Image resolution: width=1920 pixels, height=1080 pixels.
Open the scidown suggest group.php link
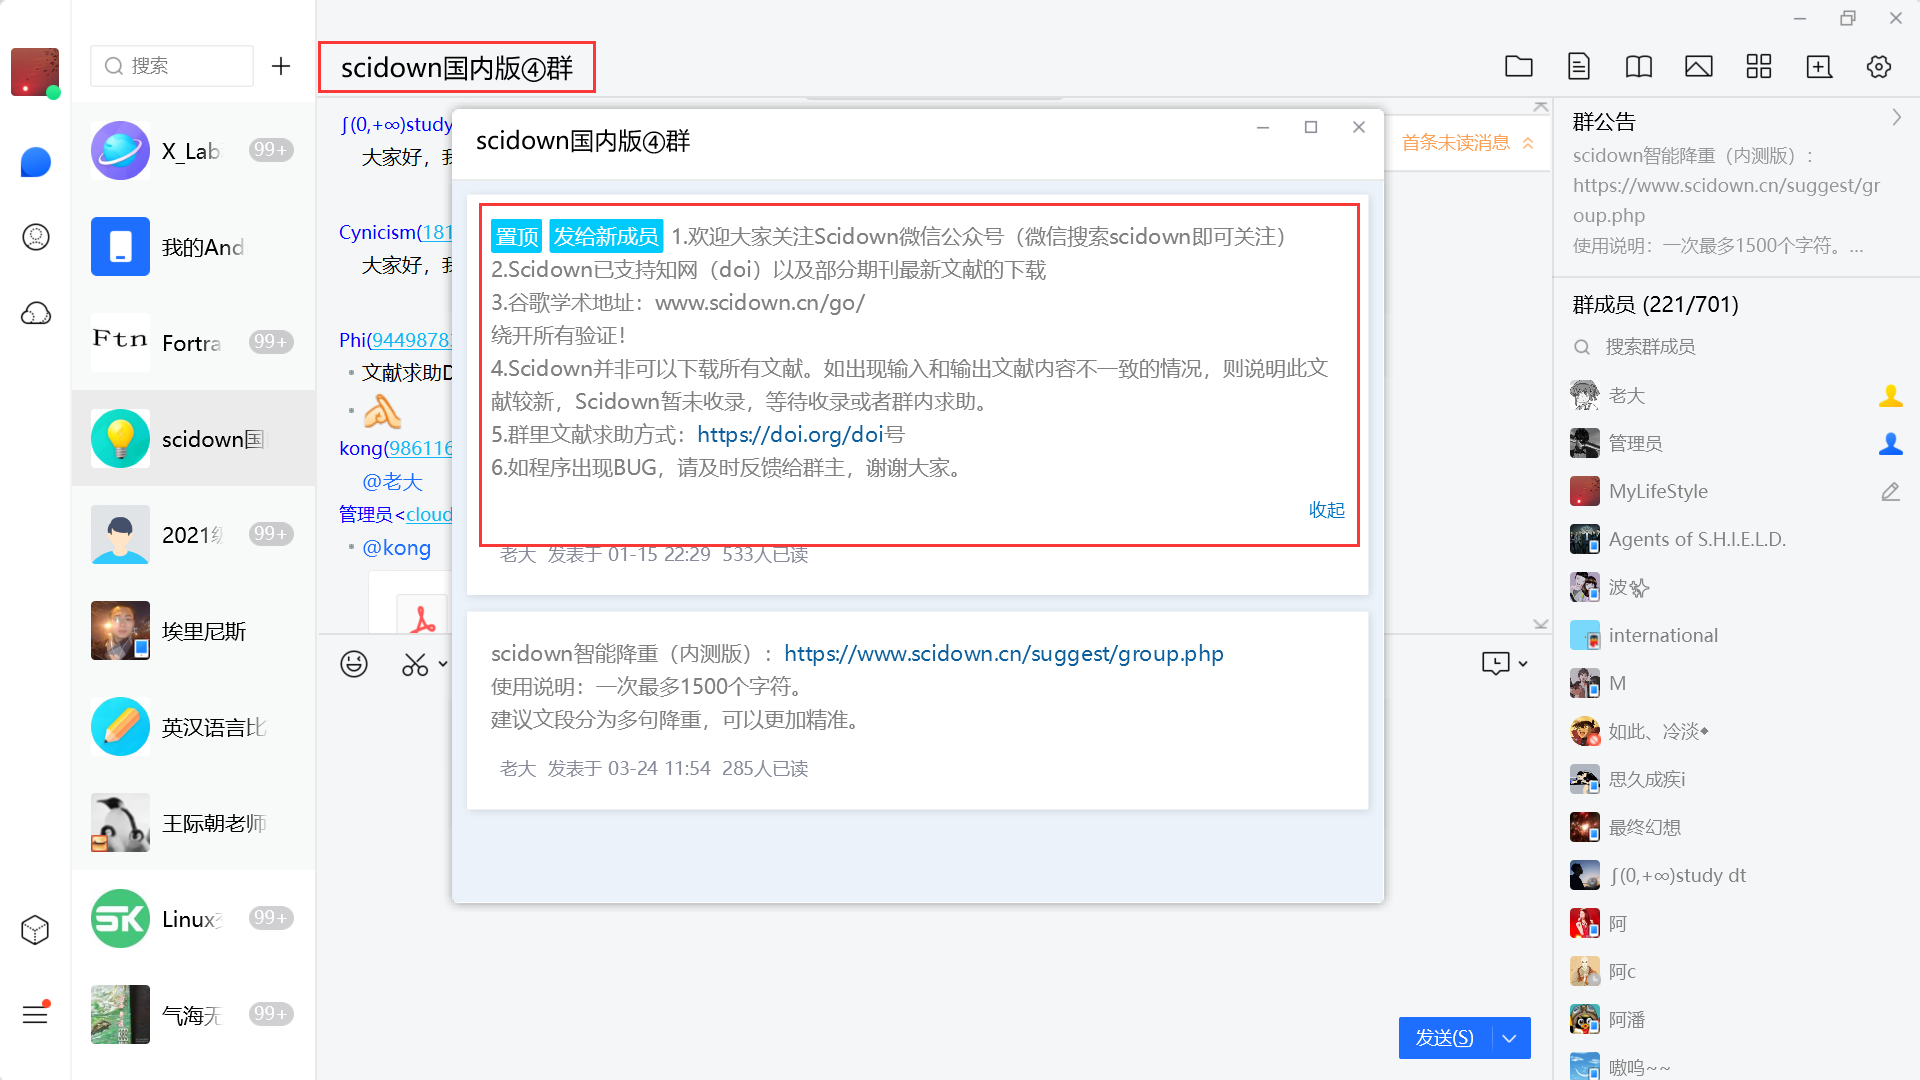[x=1003, y=653]
